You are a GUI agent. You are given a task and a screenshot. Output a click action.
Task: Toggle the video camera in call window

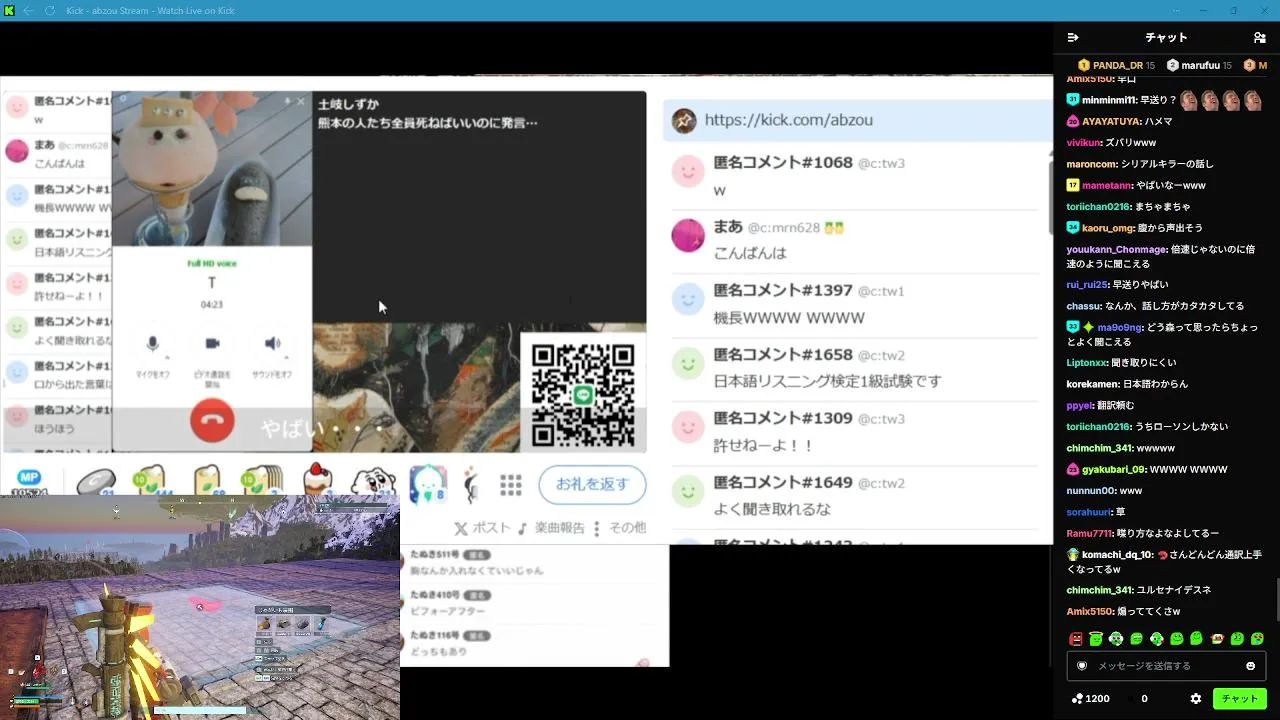pyautogui.click(x=212, y=344)
